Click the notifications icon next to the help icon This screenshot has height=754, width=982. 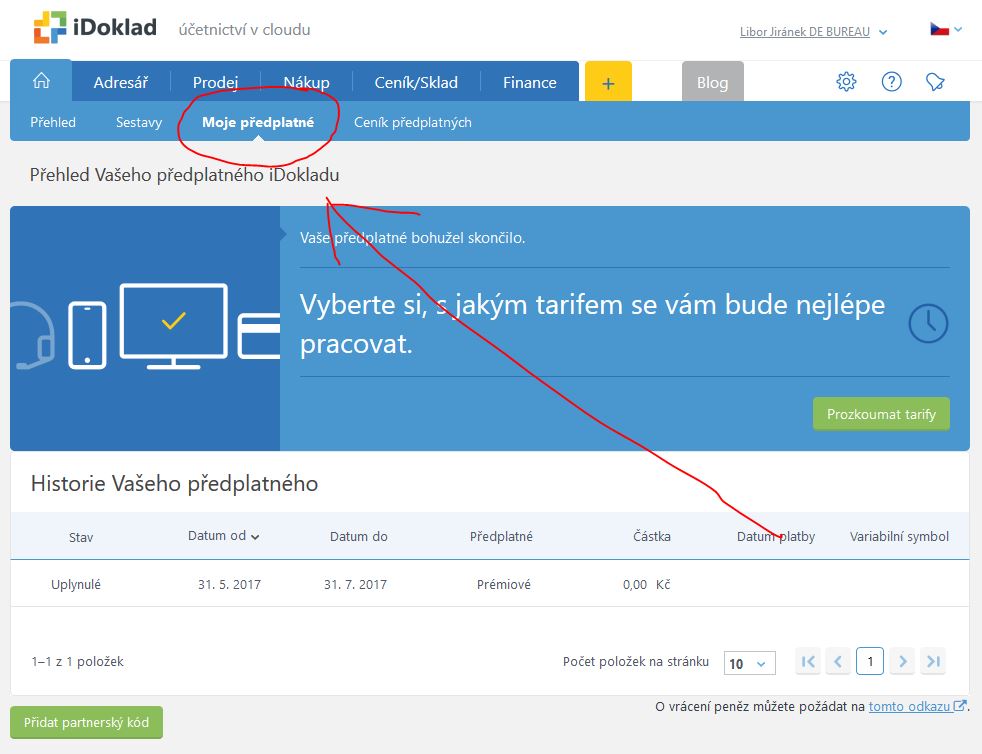935,82
